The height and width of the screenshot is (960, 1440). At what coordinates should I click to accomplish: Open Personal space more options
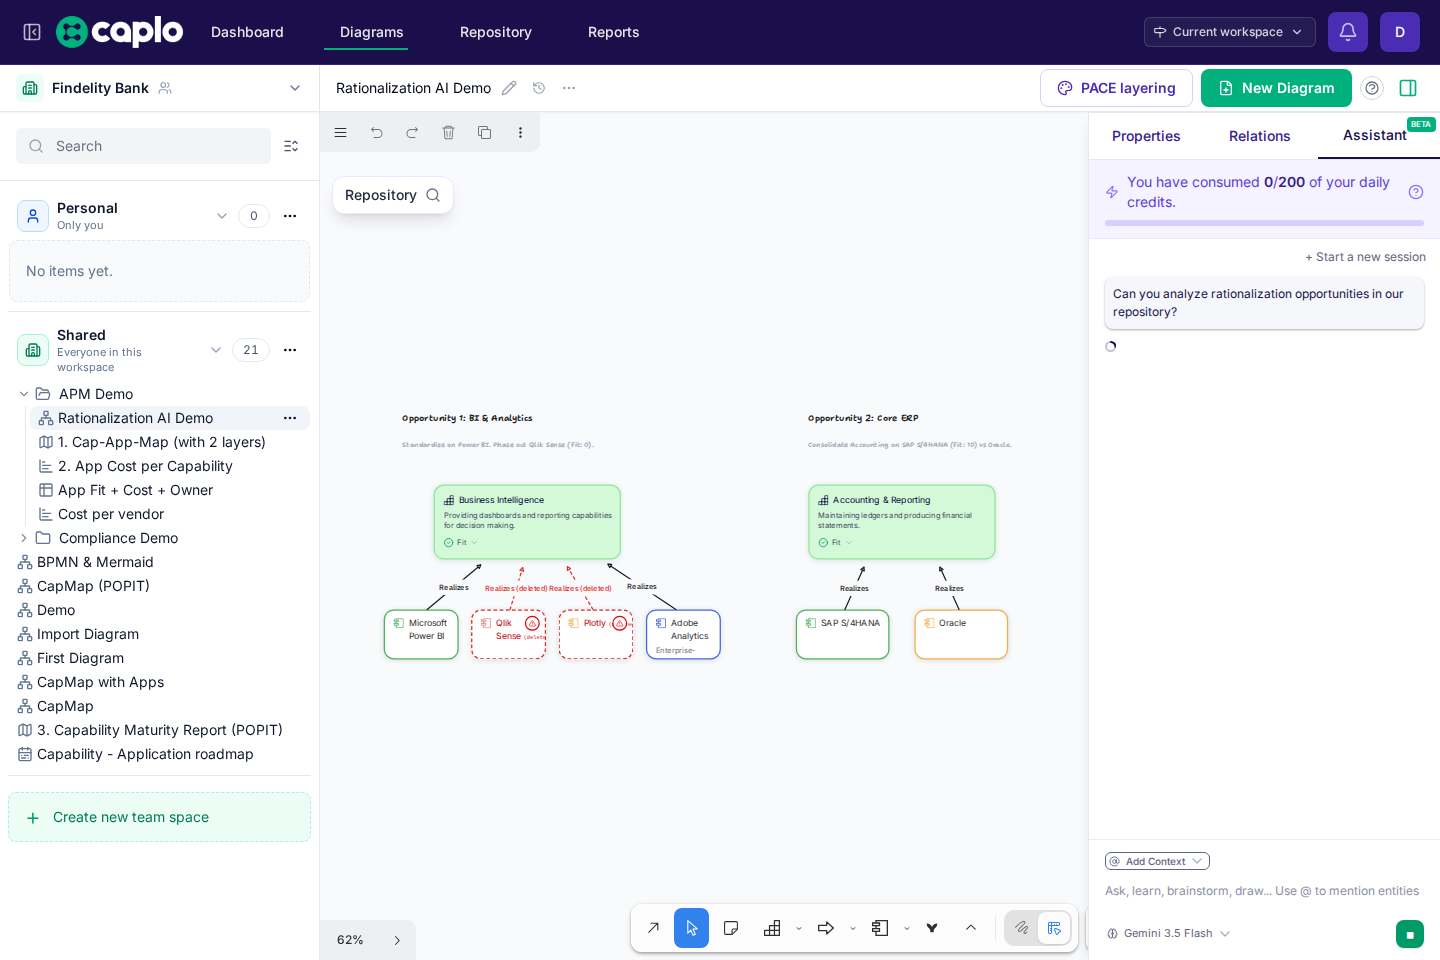click(x=290, y=216)
